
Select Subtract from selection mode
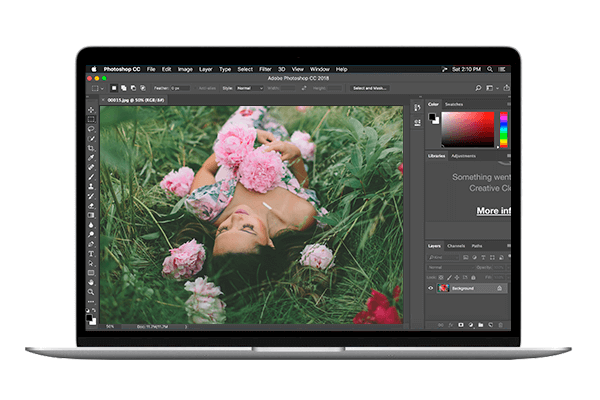point(133,88)
